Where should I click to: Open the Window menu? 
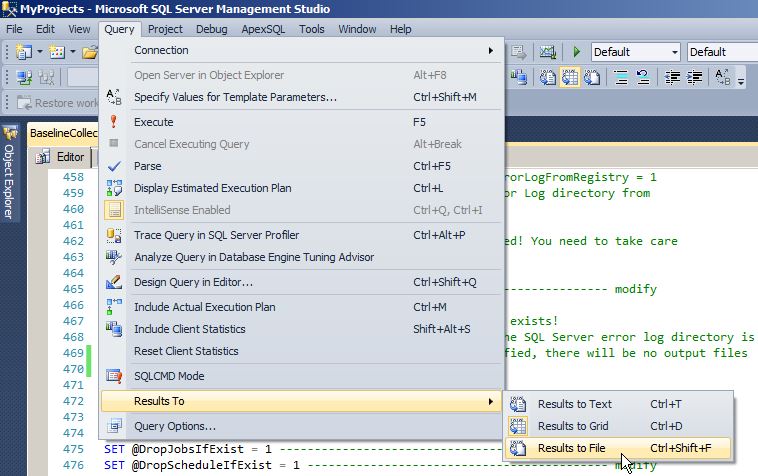(357, 29)
